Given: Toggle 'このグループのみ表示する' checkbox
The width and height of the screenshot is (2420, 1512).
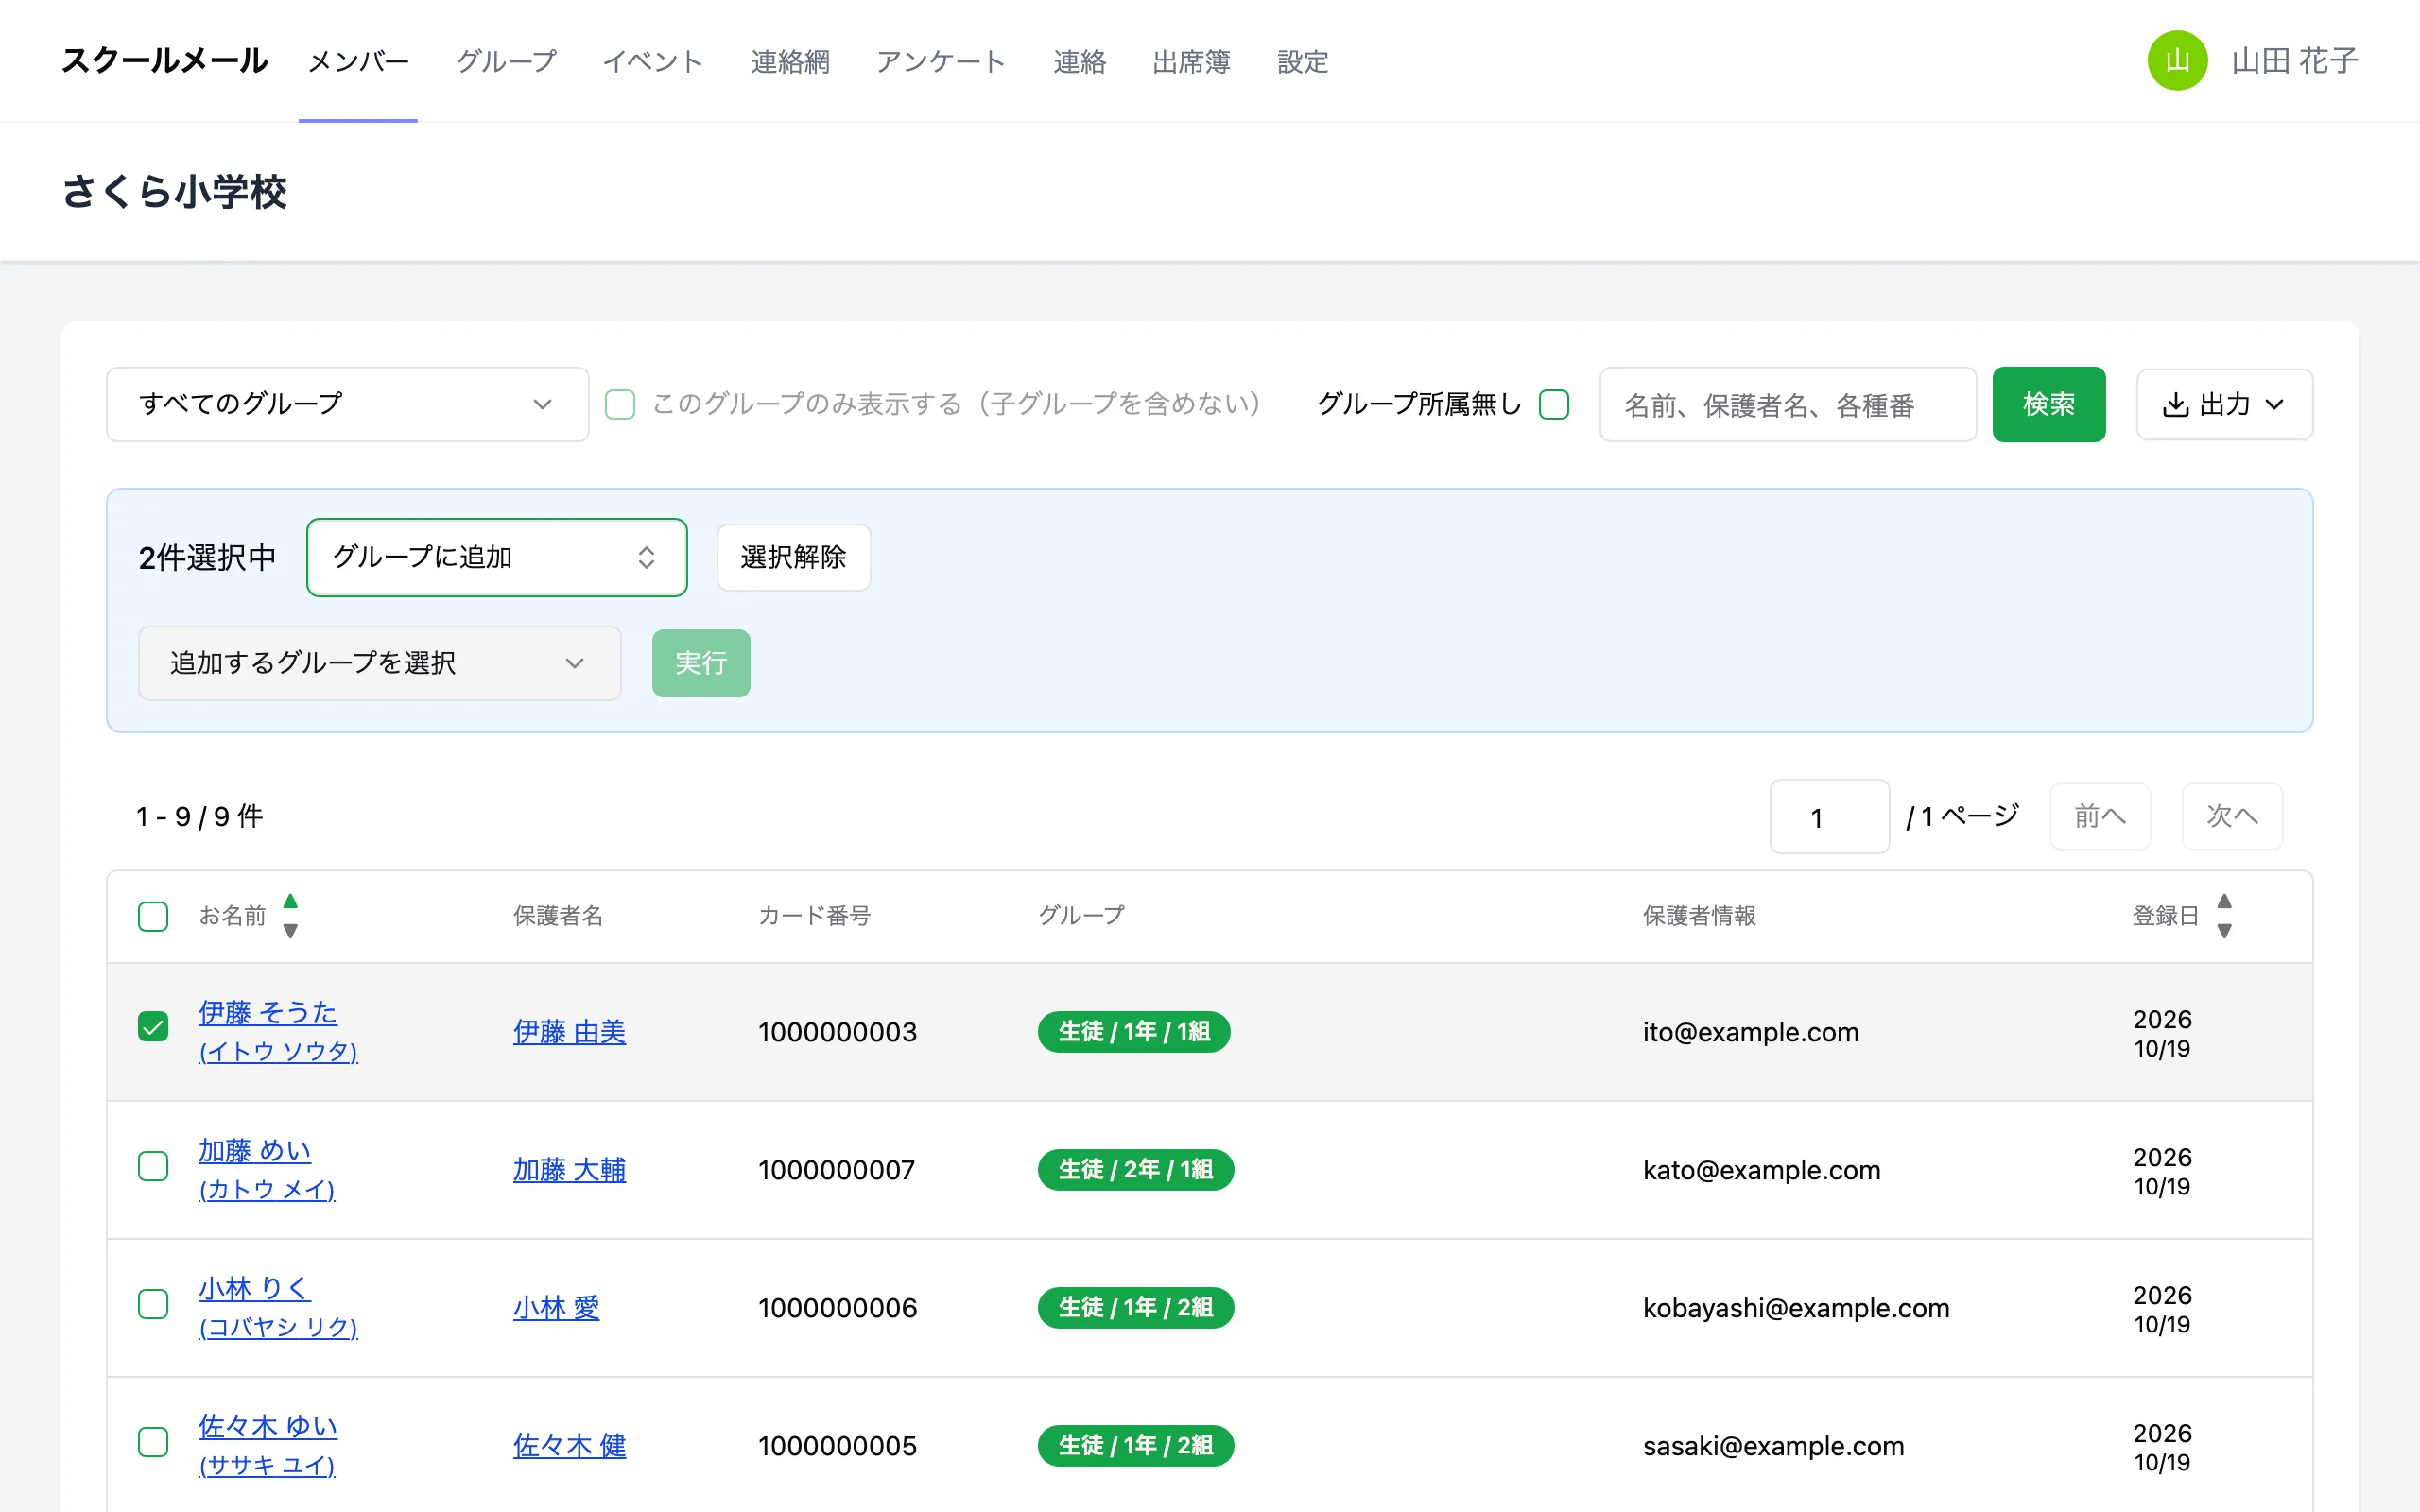Looking at the screenshot, I should (x=620, y=404).
